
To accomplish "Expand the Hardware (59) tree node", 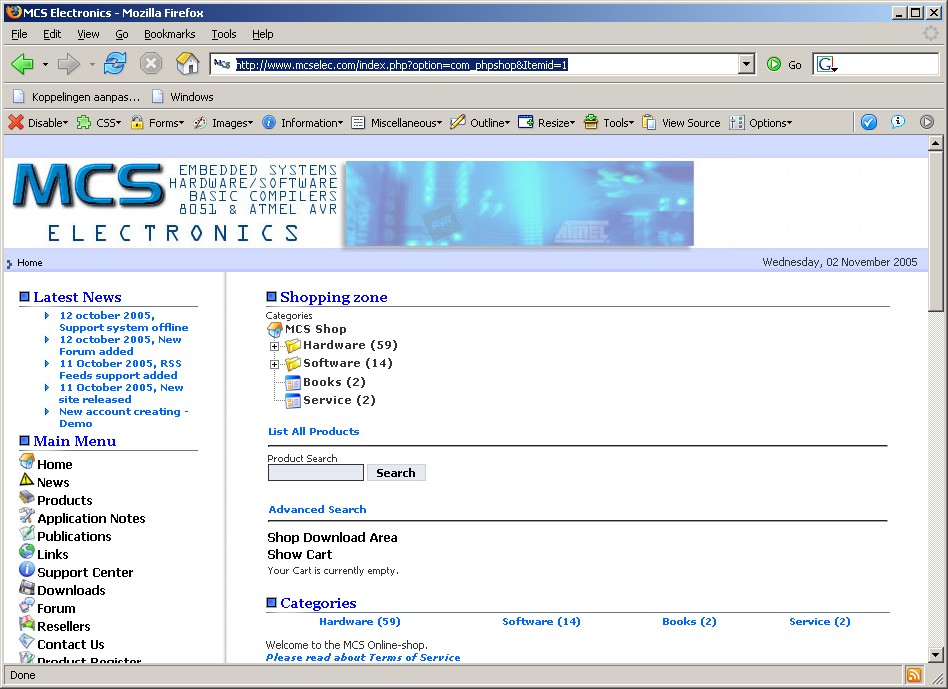I will [x=274, y=346].
